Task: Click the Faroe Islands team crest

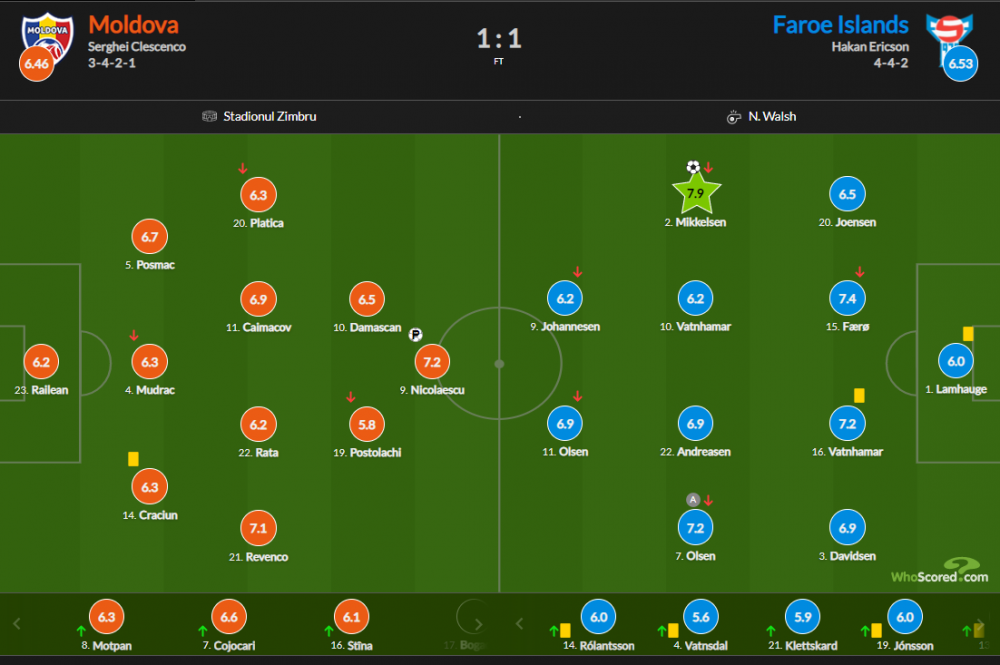Action: [x=950, y=38]
